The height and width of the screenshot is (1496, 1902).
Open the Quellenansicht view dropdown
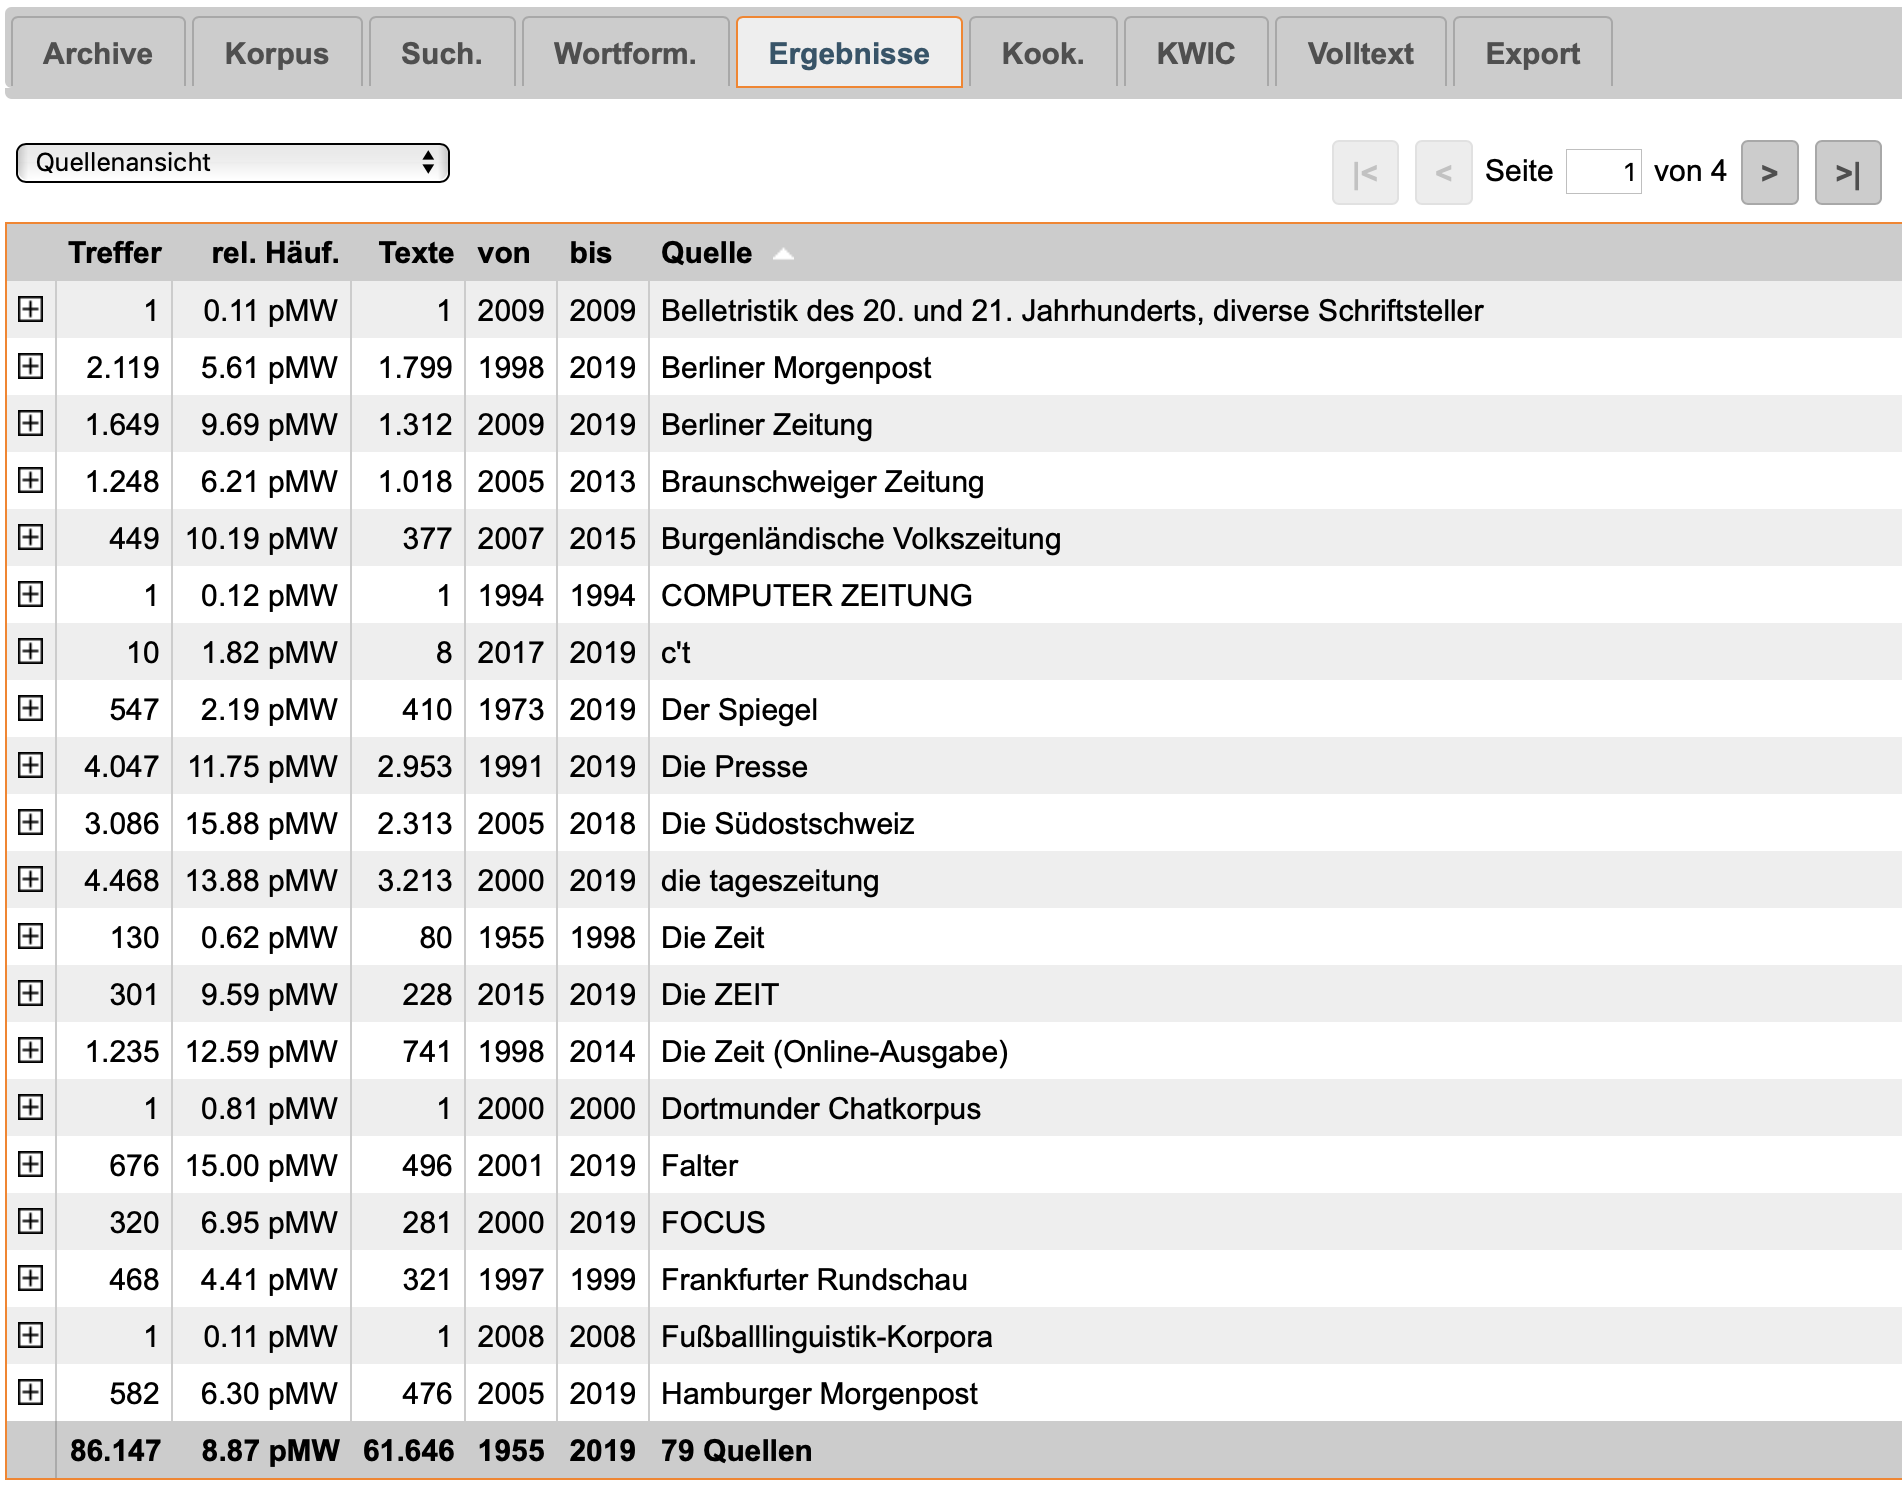[x=233, y=163]
